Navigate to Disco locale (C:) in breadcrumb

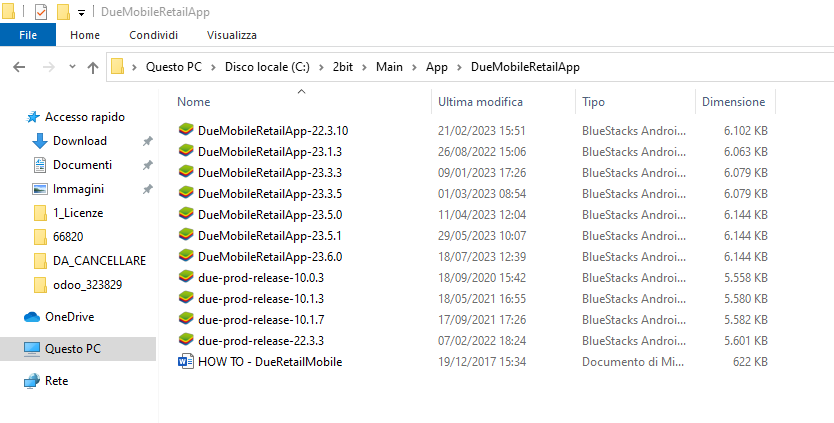(267, 67)
